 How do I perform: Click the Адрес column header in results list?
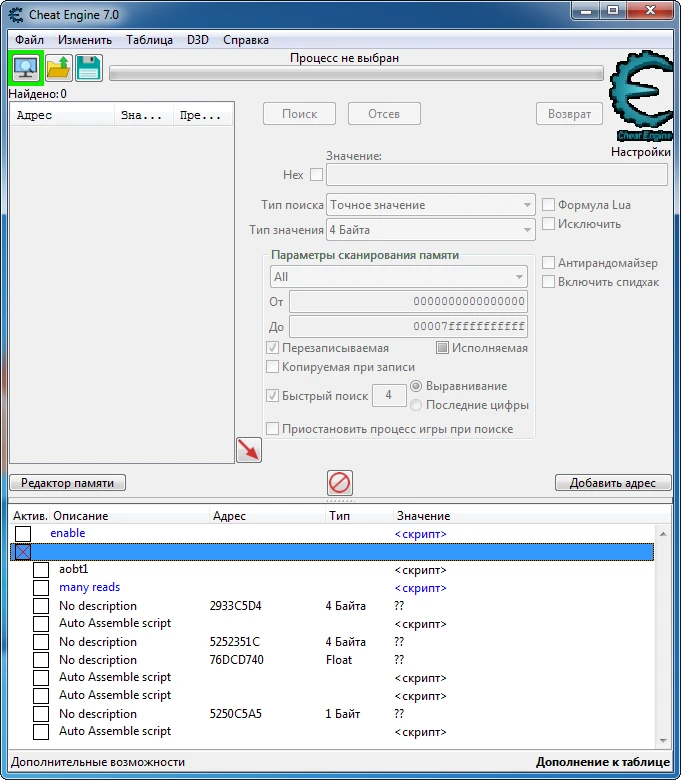point(62,115)
